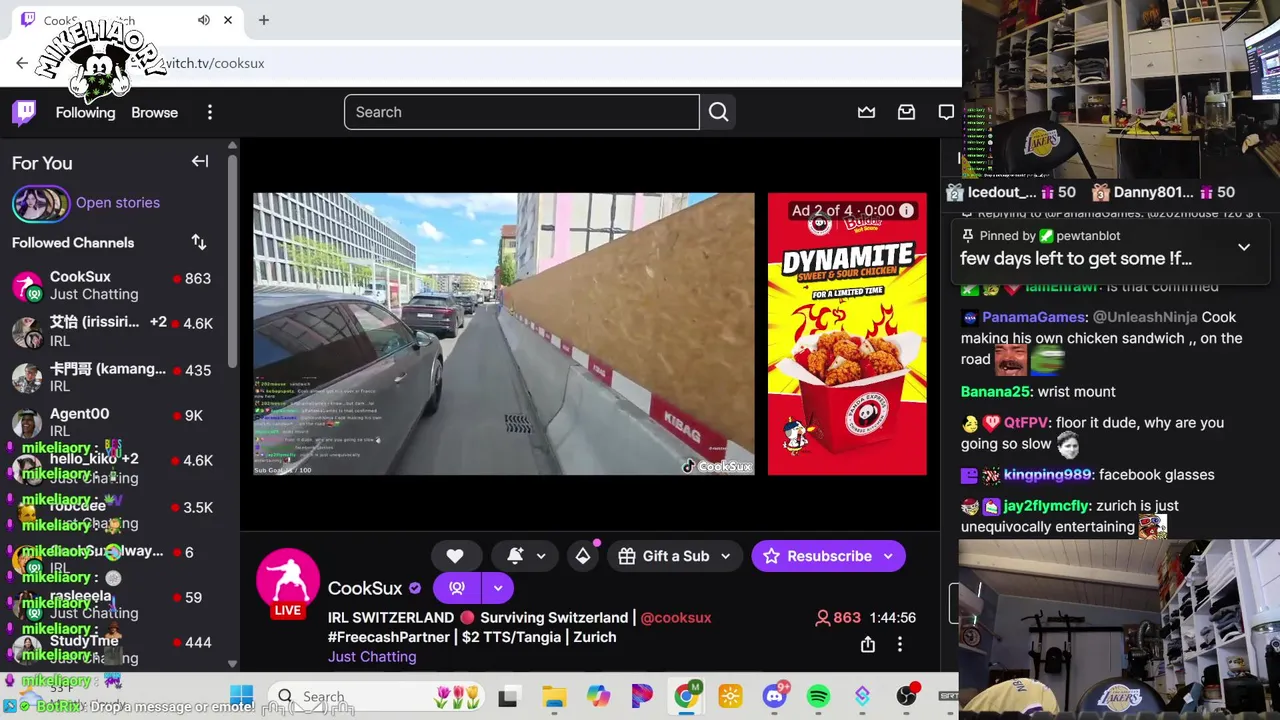This screenshot has height=720, width=1280.
Task: Click the purple stream together icon button
Action: point(457,588)
